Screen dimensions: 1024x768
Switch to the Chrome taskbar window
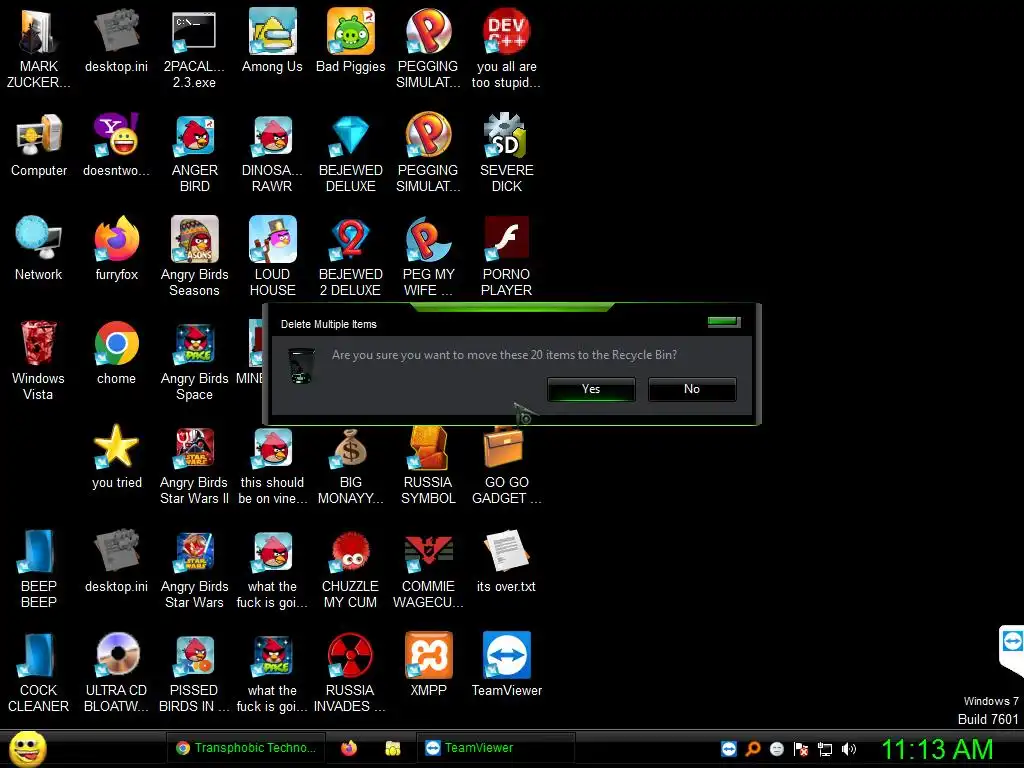(x=246, y=748)
